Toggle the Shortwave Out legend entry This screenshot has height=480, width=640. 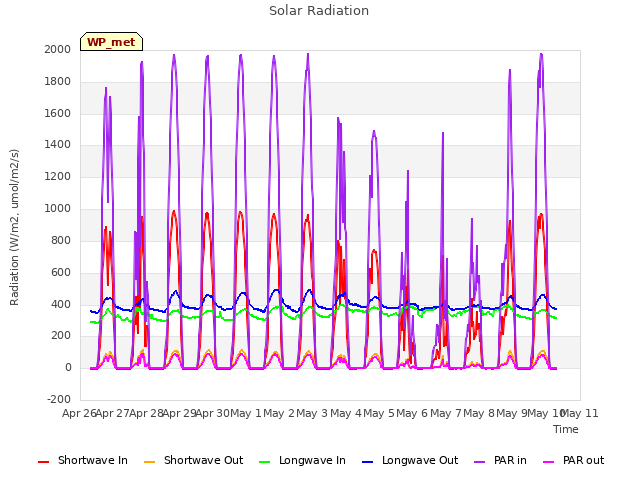193,460
